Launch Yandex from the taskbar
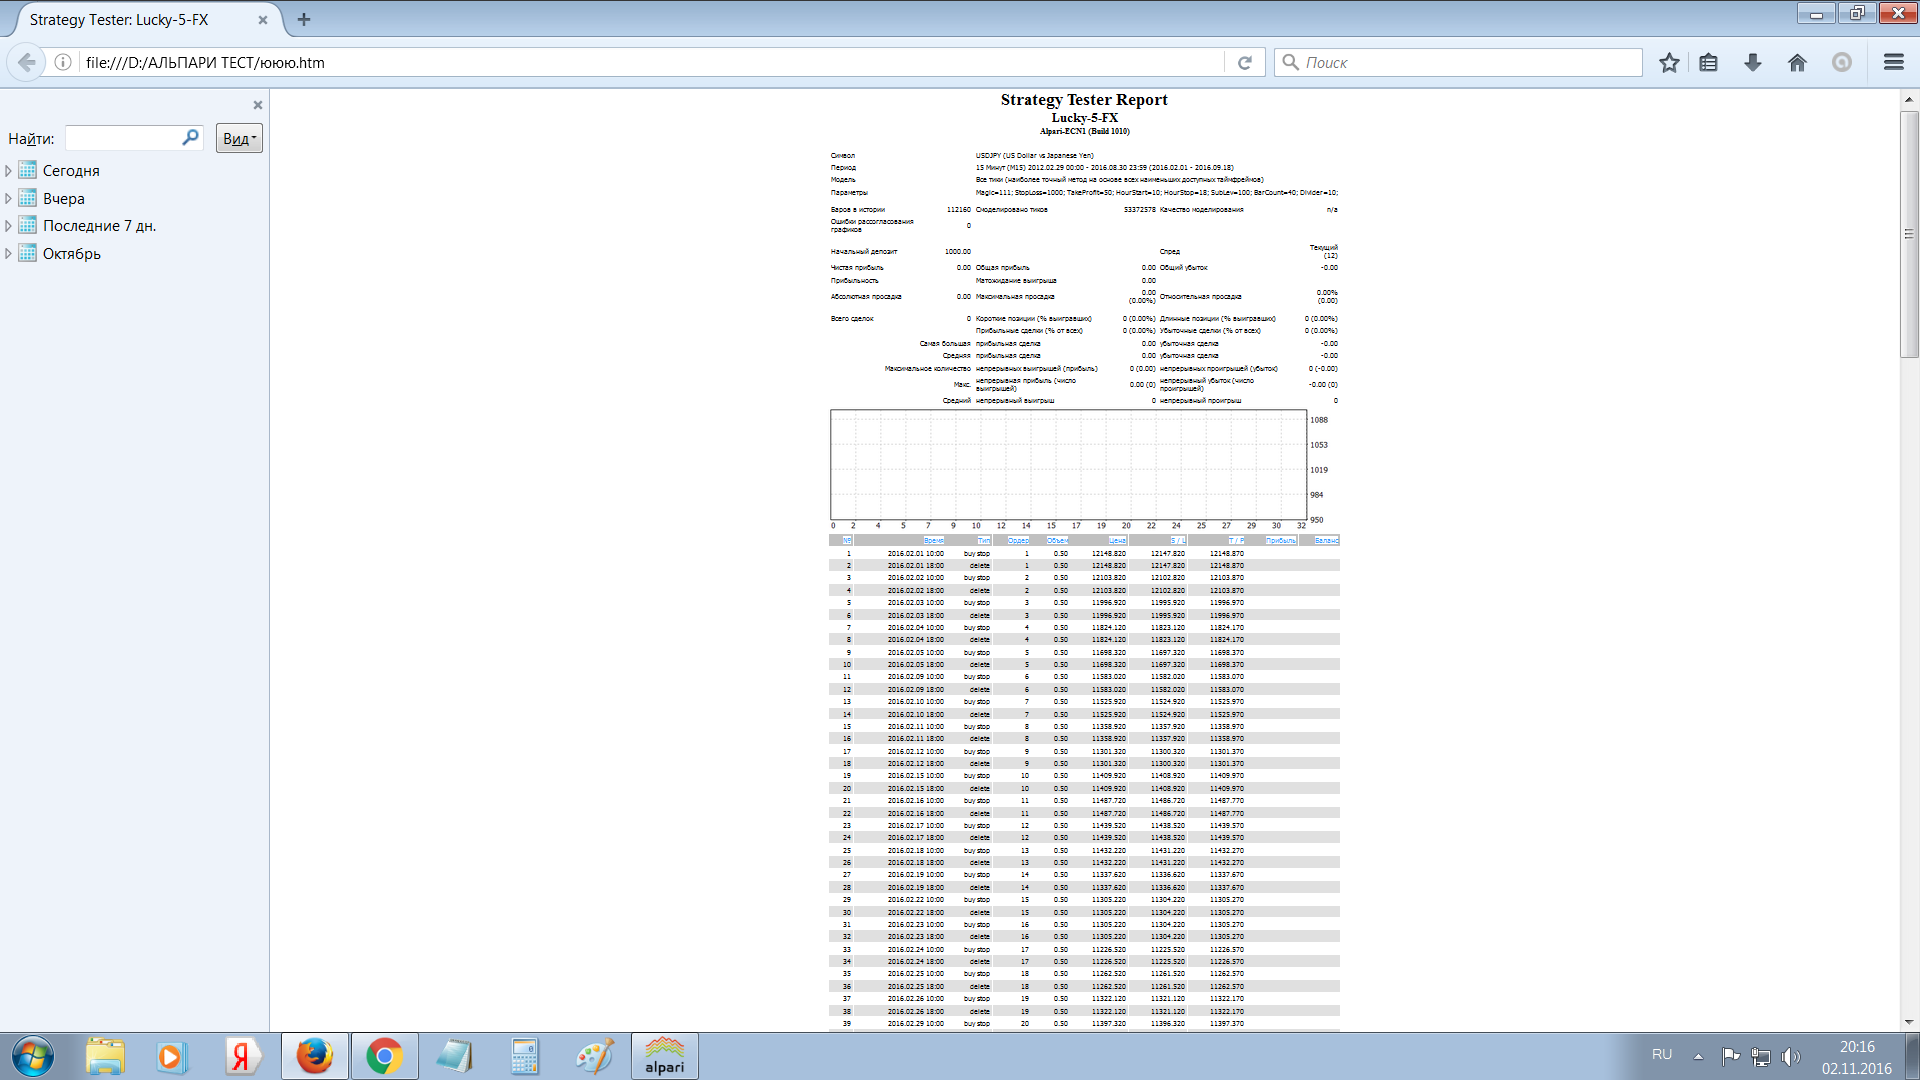1920x1080 pixels. pos(241,1056)
